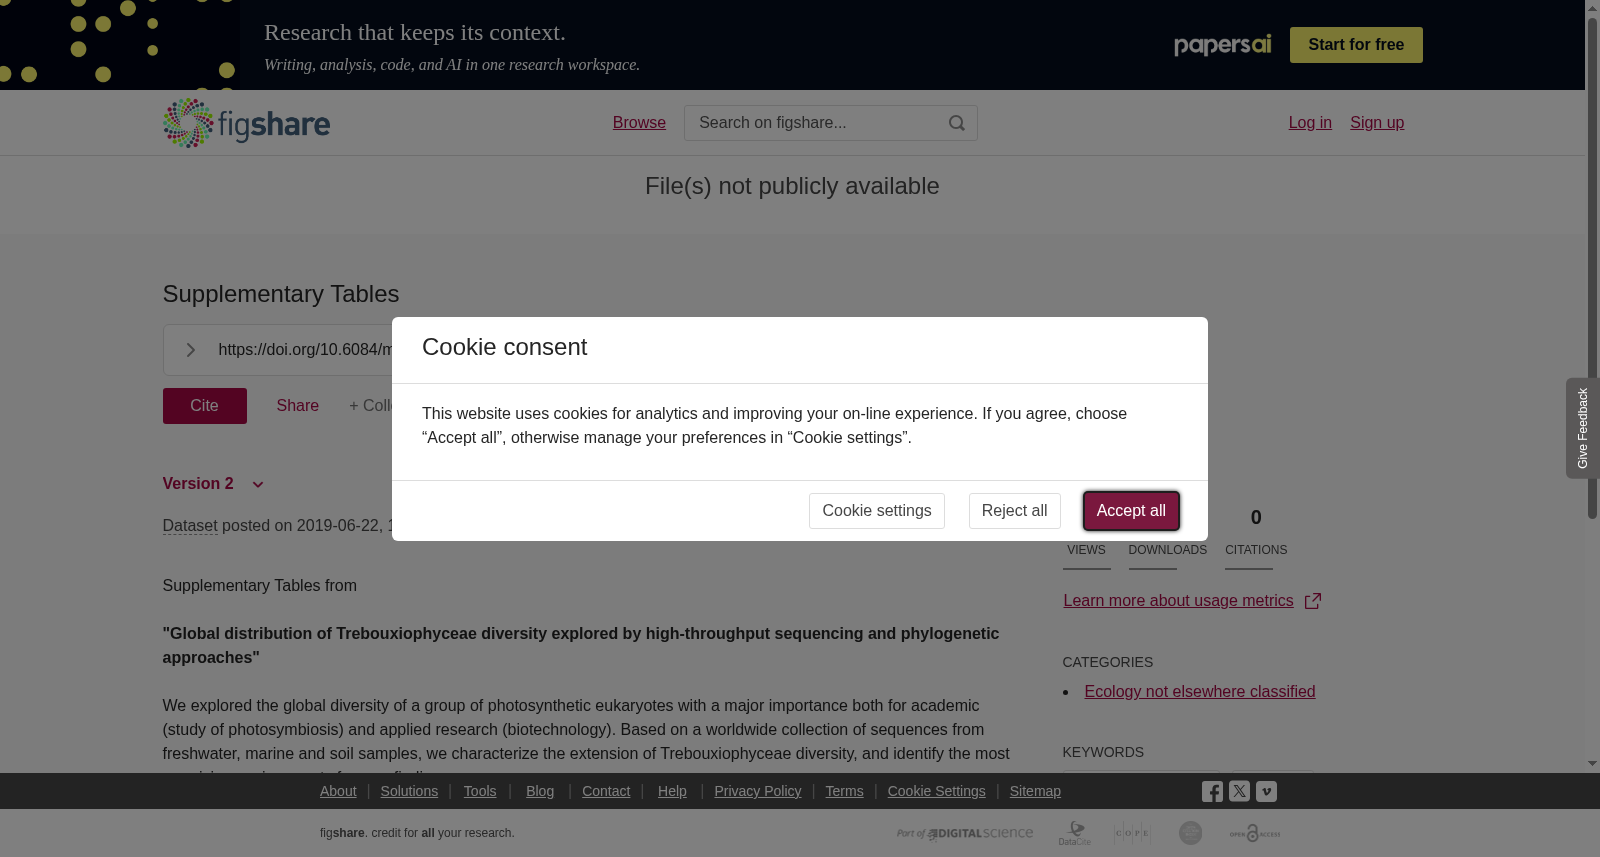Click the Solutions footer link
Viewport: 1600px width, 857px height.
(x=409, y=791)
